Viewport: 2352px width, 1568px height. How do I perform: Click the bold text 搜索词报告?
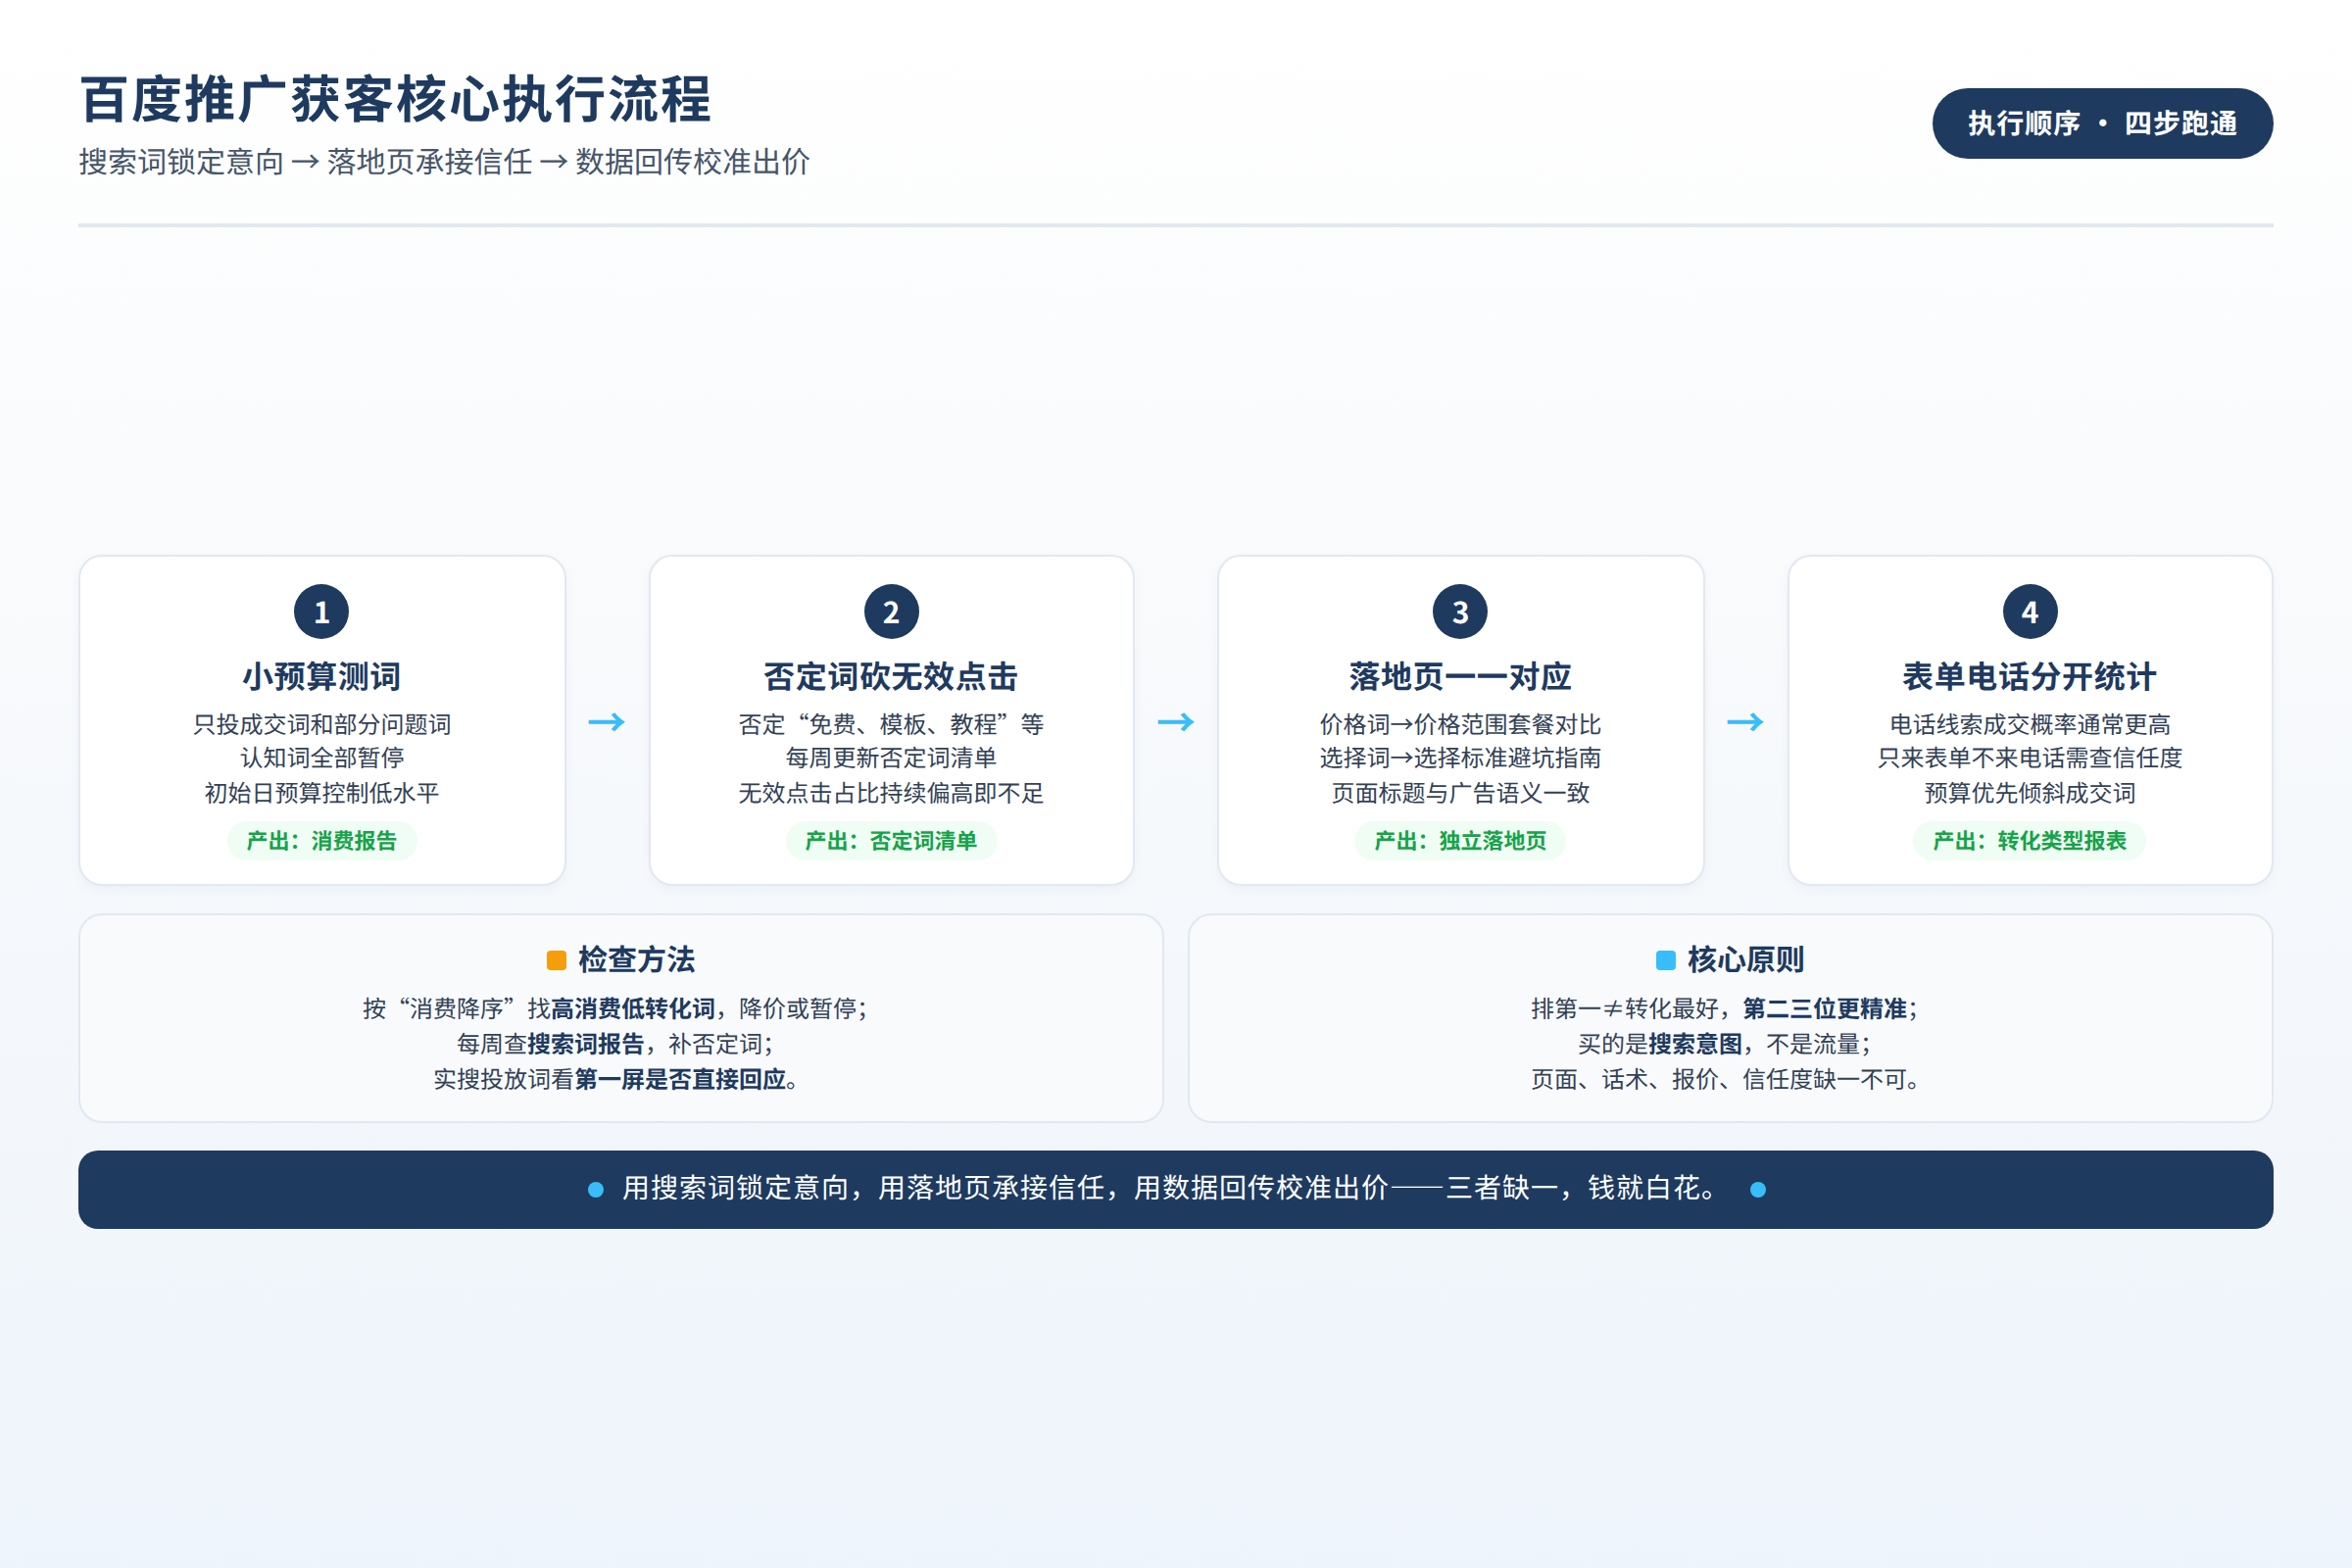[x=586, y=1044]
